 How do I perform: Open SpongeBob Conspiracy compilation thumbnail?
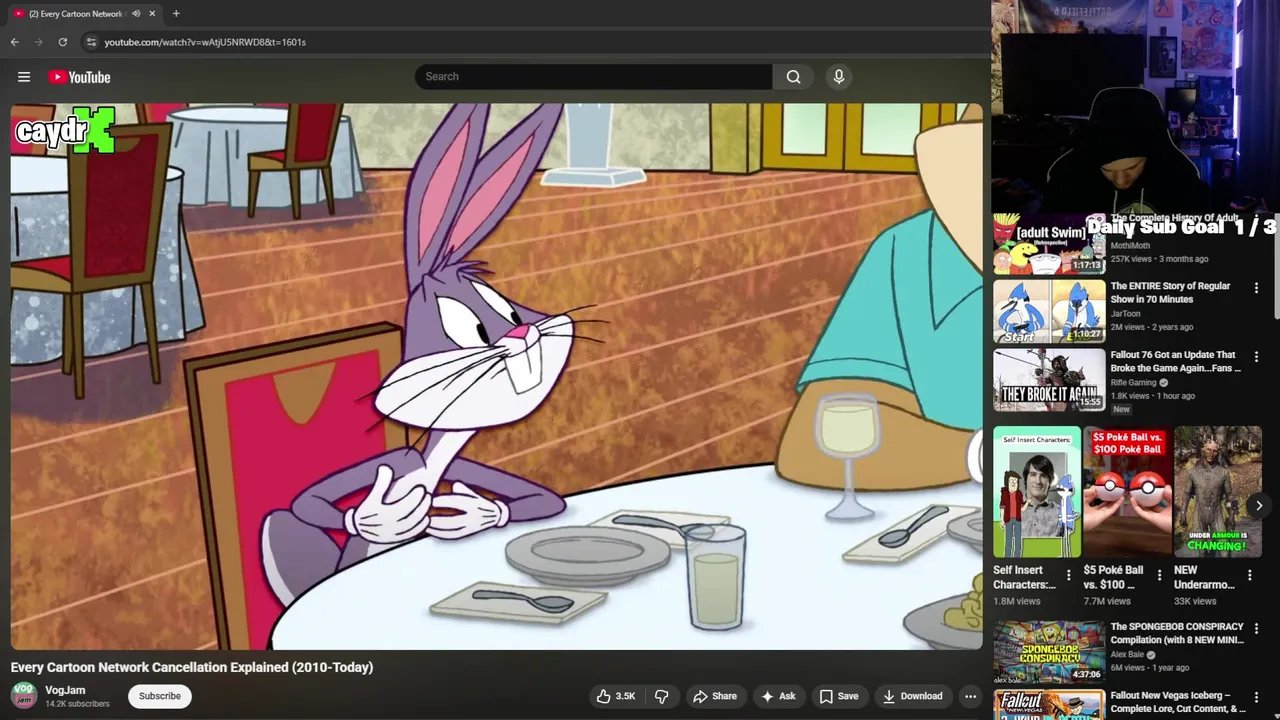[x=1049, y=652]
